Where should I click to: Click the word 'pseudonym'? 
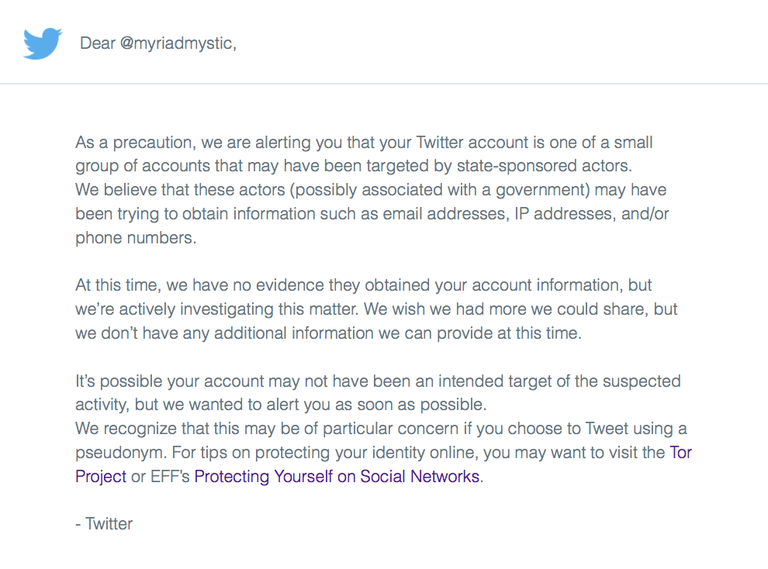(x=121, y=452)
